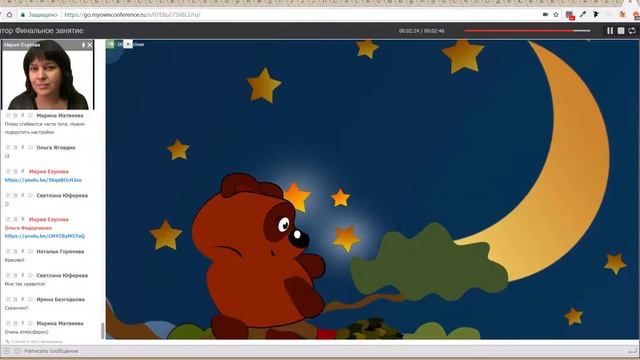Seek on the red playback progress bar
Image resolution: width=640 pixels, height=360 pixels.
click(527, 31)
